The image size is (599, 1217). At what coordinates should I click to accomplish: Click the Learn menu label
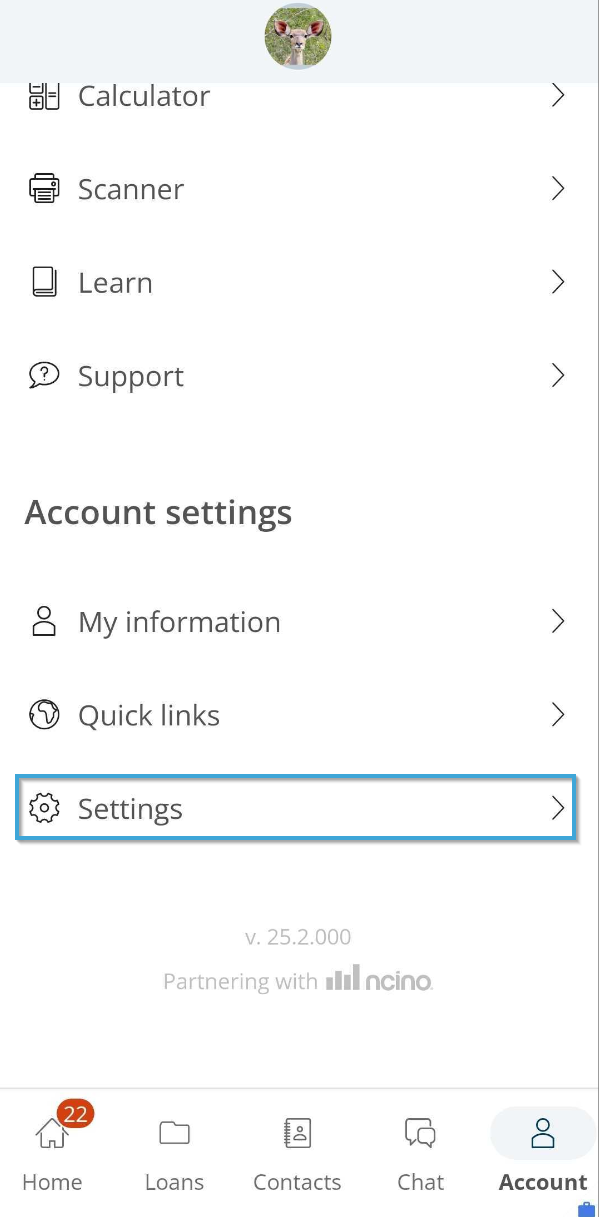pyautogui.click(x=115, y=283)
